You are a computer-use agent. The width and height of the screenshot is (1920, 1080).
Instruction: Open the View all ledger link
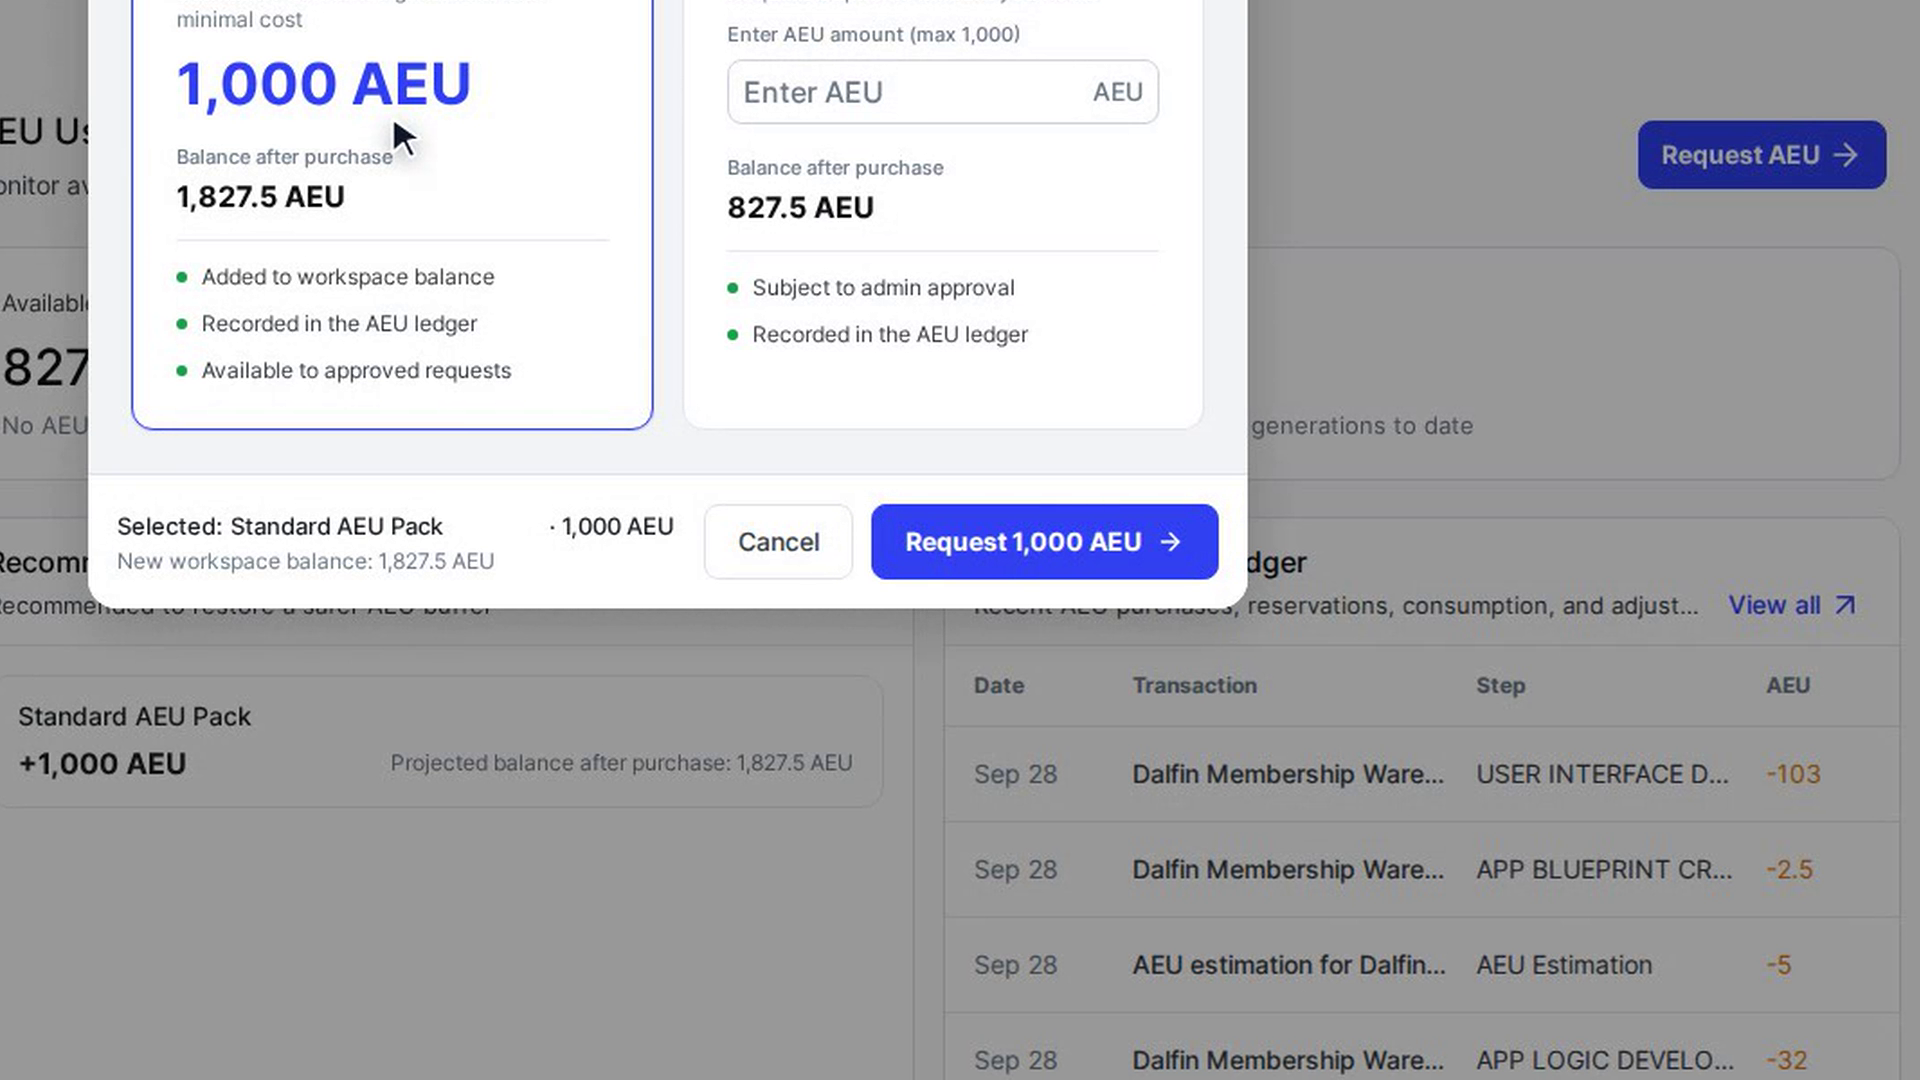[1791, 605]
